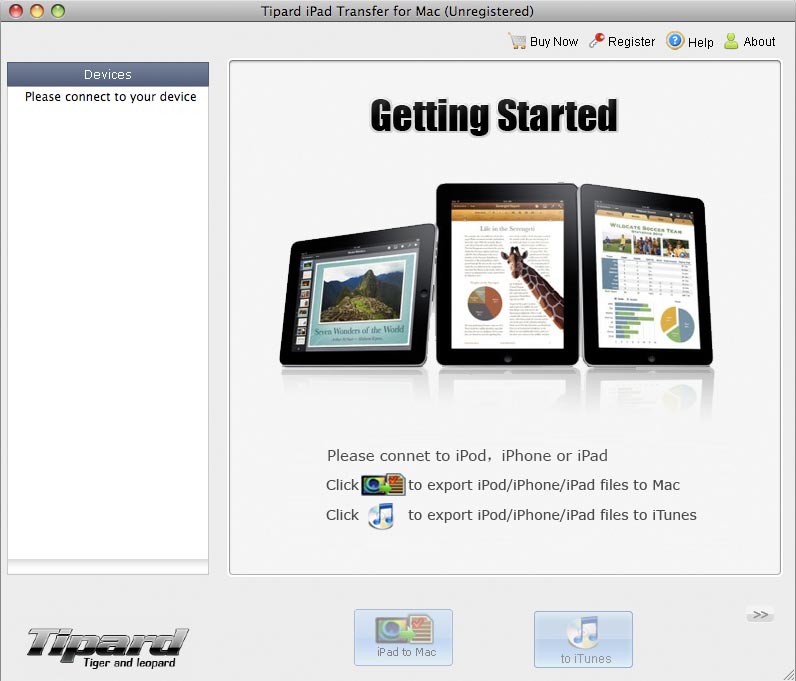Close the window with the red button
The height and width of the screenshot is (681, 796).
pyautogui.click(x=16, y=11)
